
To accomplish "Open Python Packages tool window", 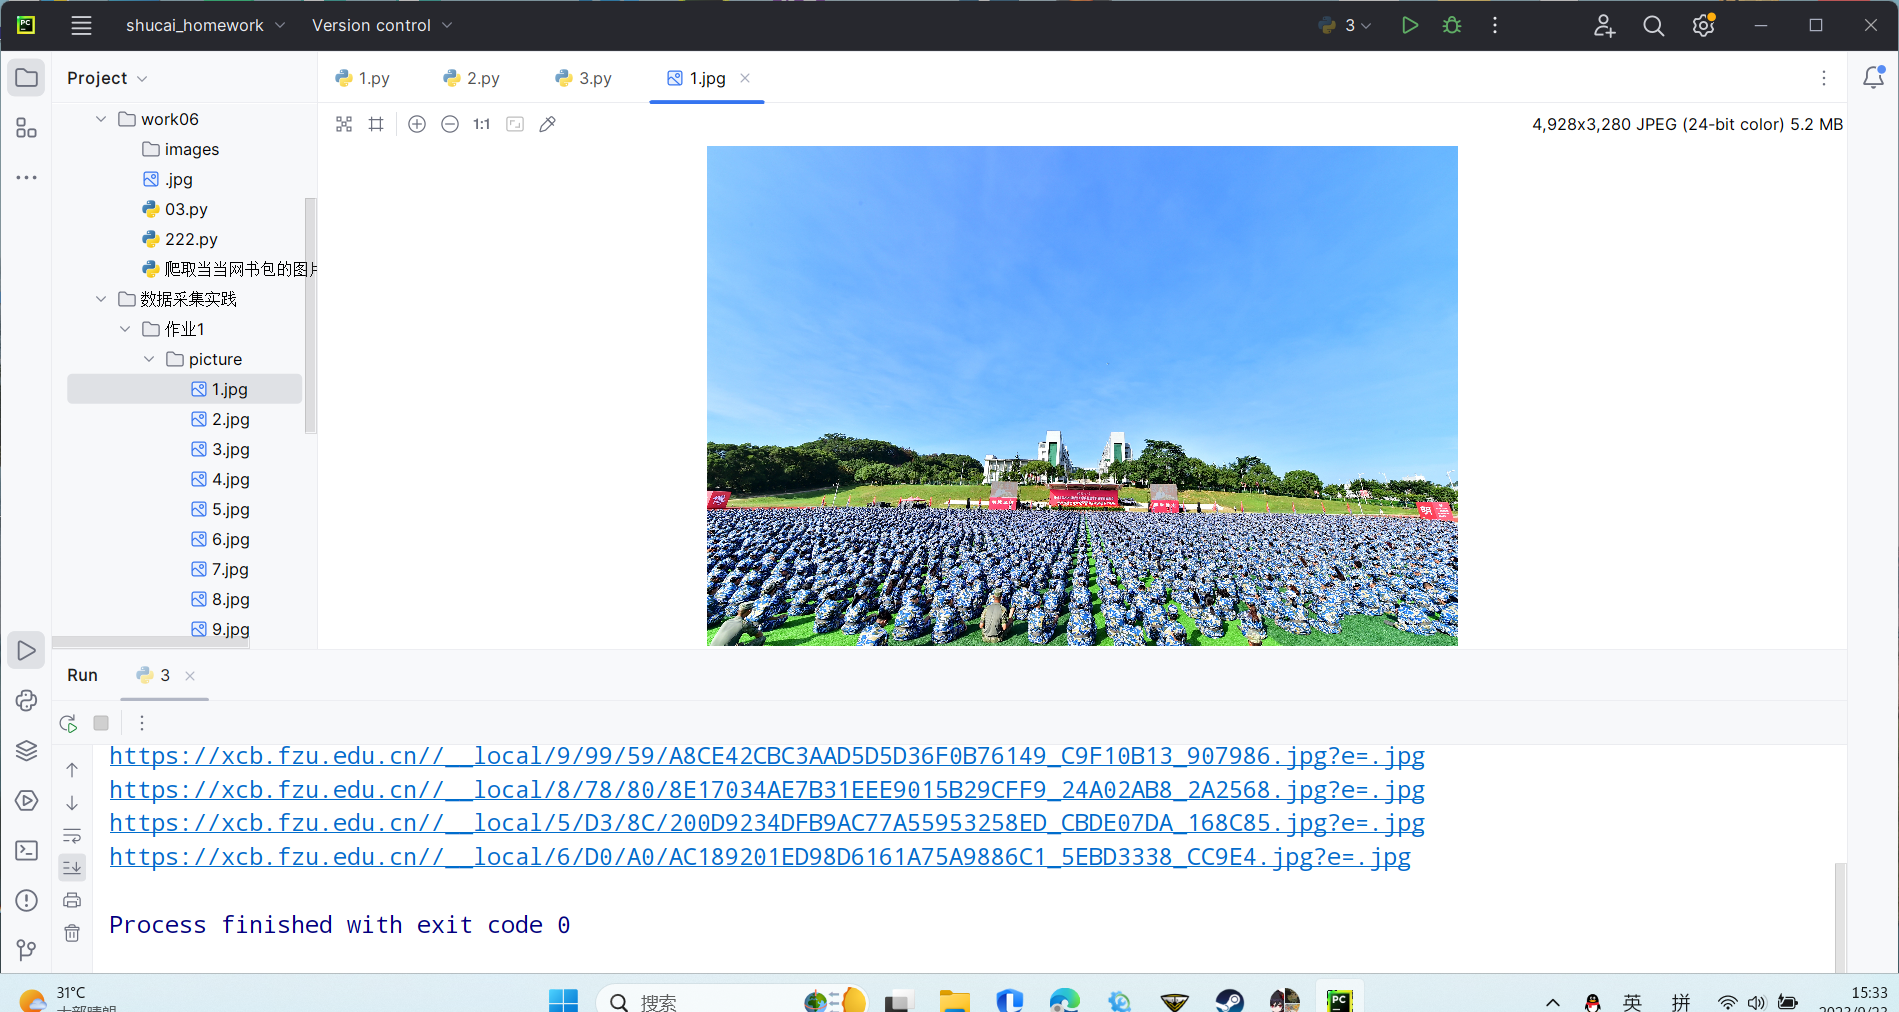I will coord(27,701).
